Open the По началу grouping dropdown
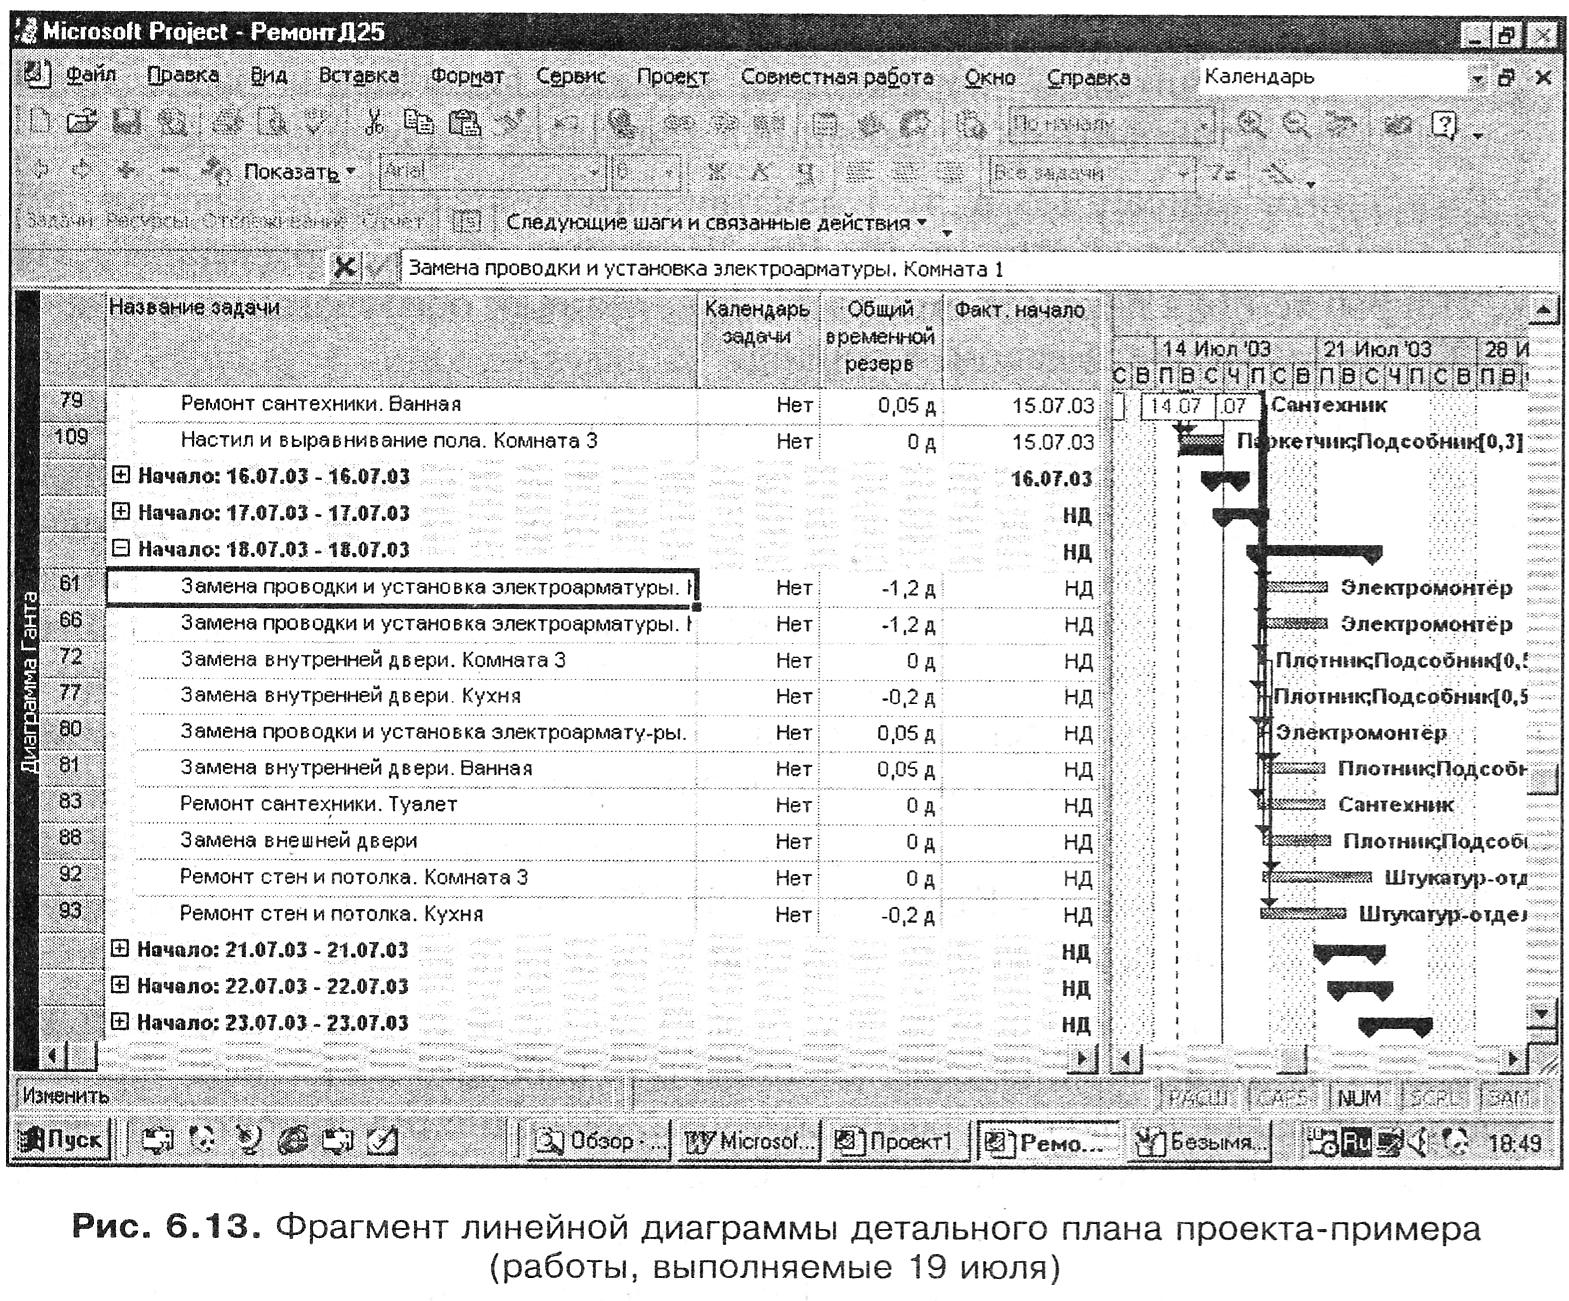 coord(1205,124)
